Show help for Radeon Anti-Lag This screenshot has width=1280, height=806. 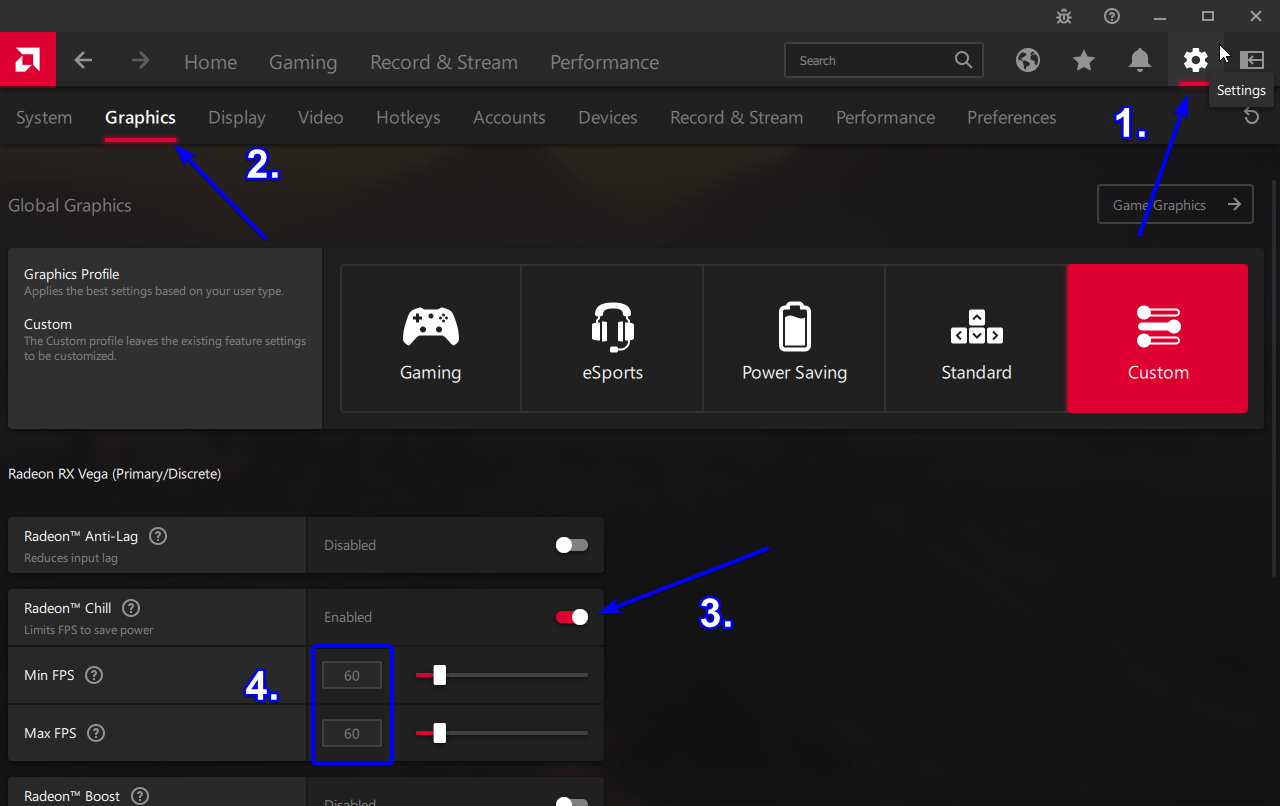click(158, 536)
